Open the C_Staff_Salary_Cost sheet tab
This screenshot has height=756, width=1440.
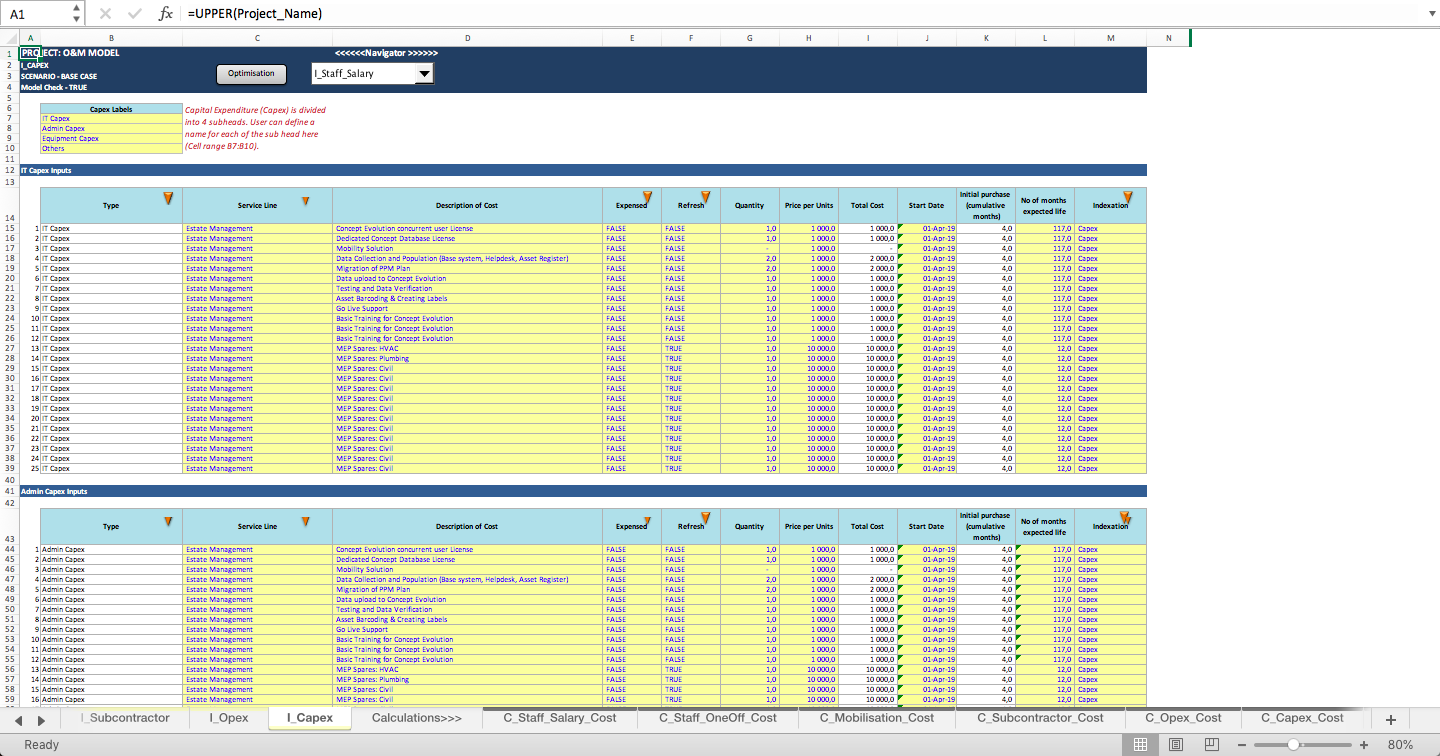(x=558, y=718)
